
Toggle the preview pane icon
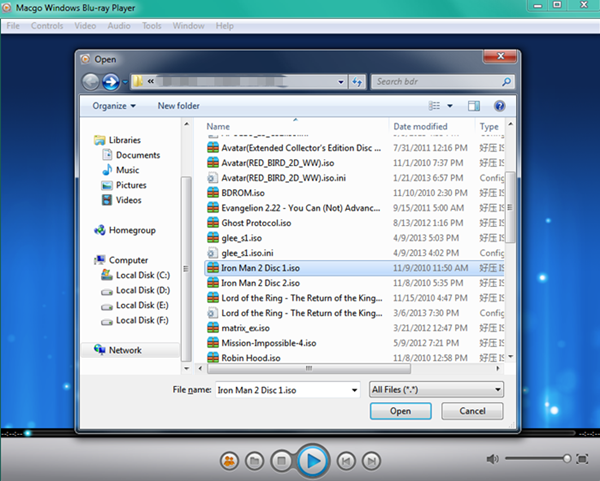pos(474,106)
